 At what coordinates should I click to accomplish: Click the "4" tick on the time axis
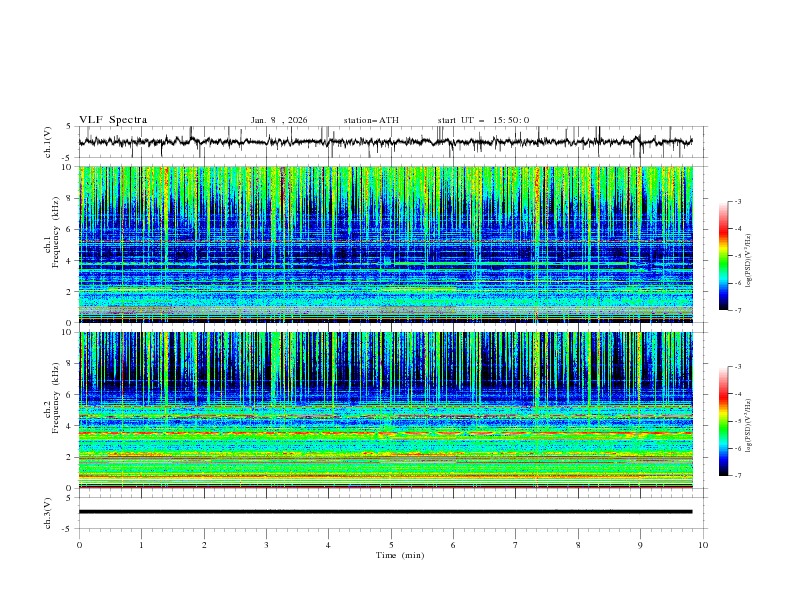pos(328,545)
